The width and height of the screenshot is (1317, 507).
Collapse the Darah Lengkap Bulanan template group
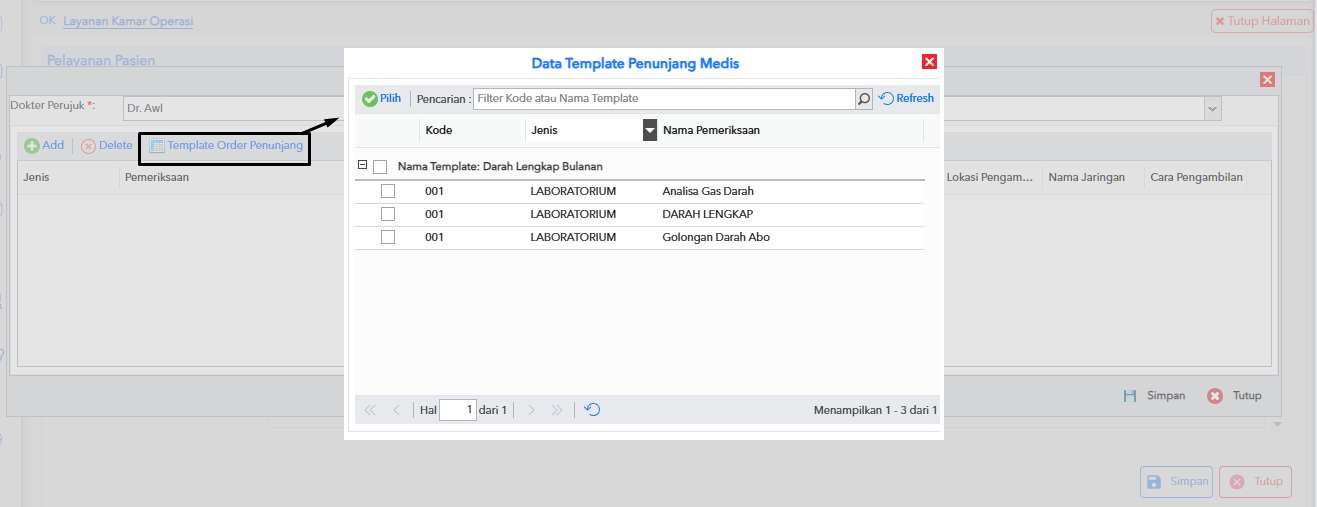362,166
